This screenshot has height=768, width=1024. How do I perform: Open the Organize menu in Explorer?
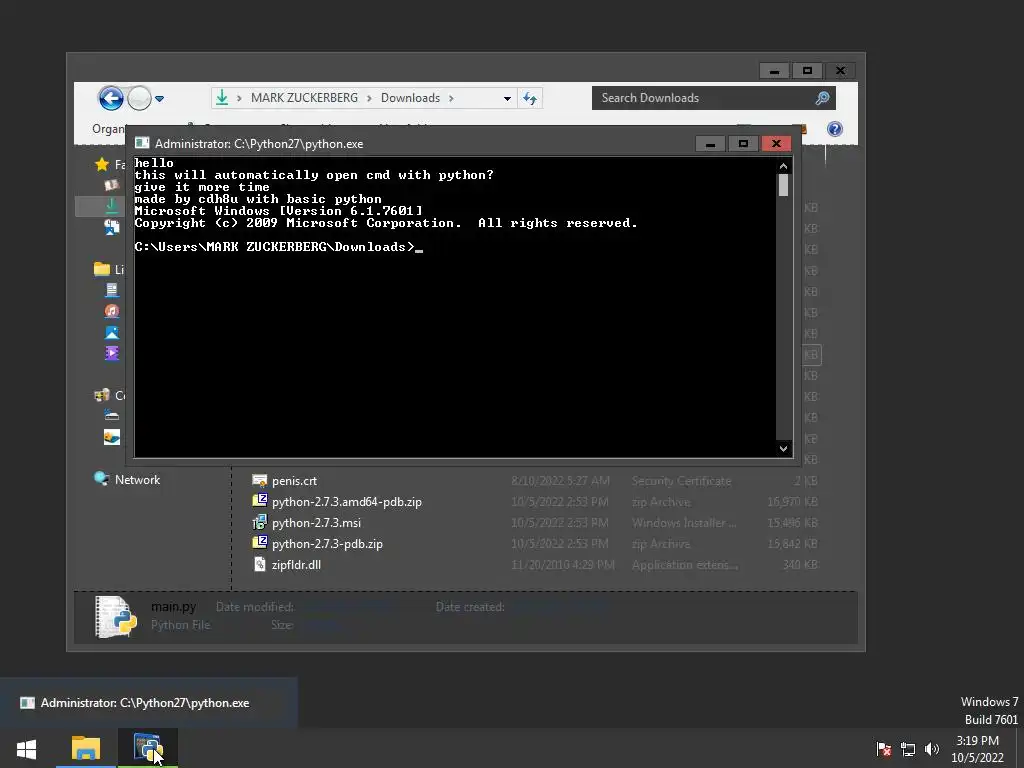[x=108, y=129]
